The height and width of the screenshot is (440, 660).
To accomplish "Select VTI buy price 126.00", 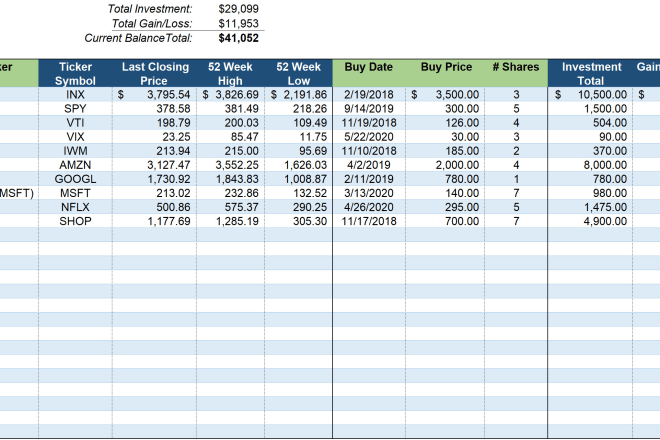I will click(445, 123).
